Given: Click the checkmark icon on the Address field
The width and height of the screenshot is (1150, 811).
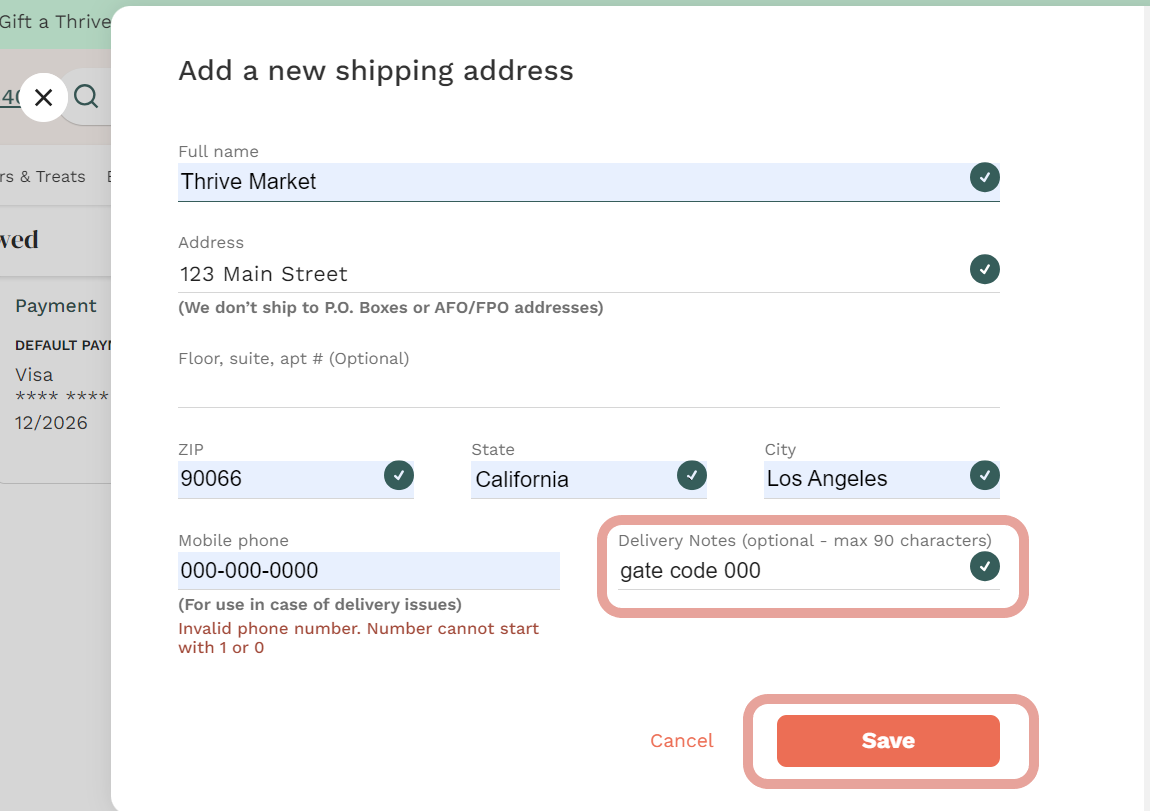Looking at the screenshot, I should pyautogui.click(x=984, y=269).
